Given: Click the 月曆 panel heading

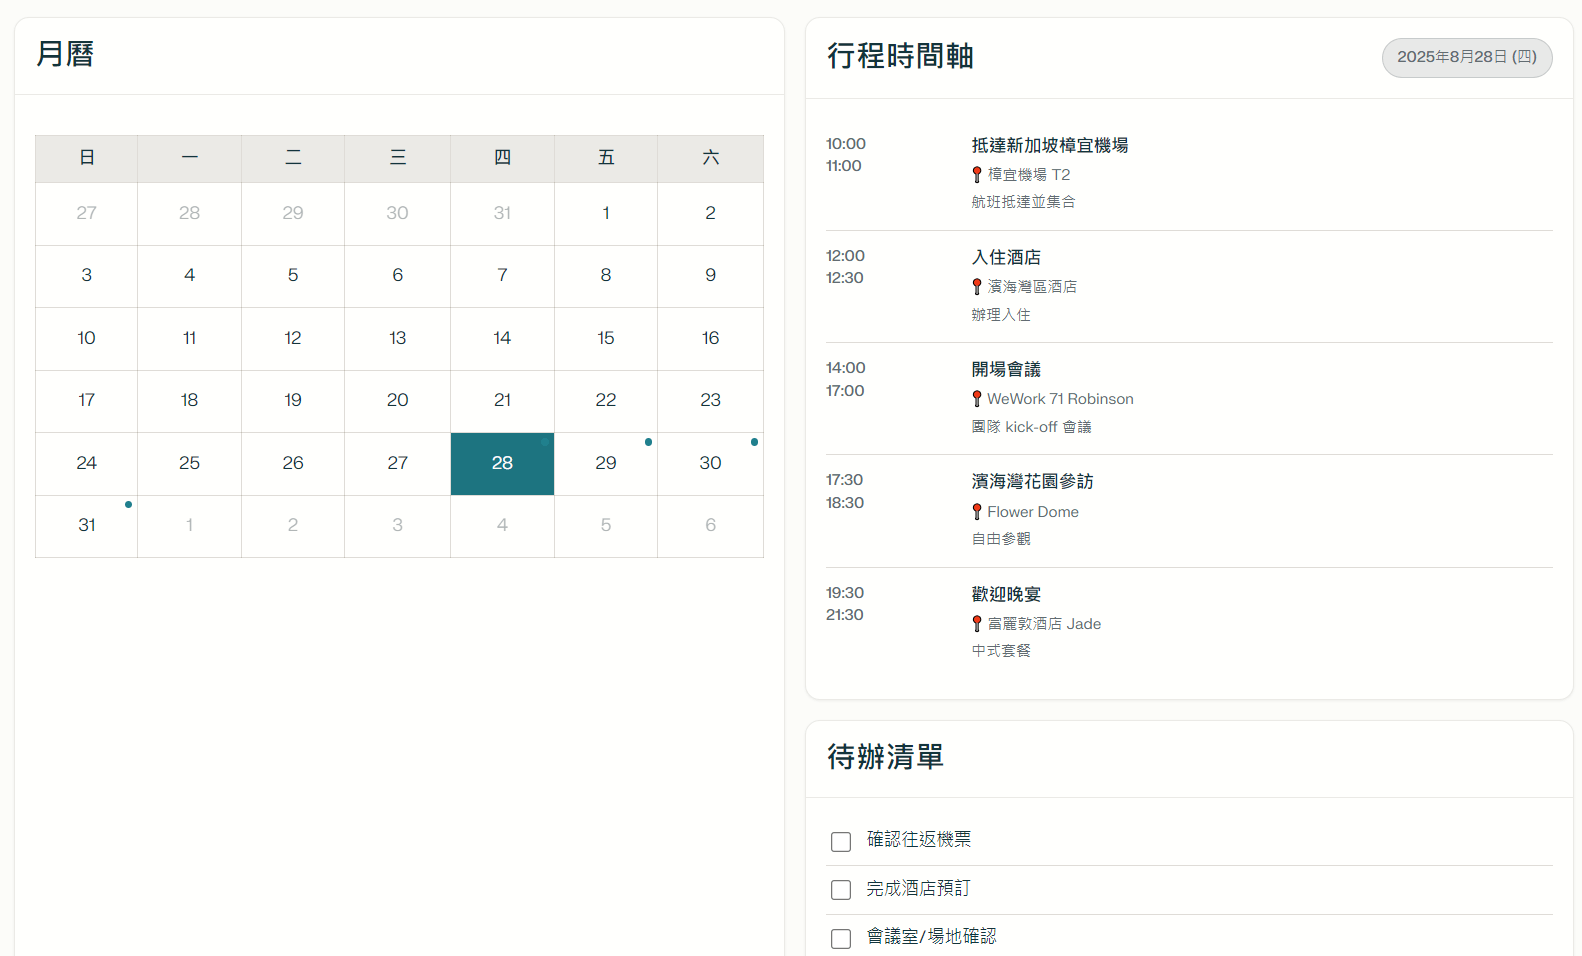Looking at the screenshot, I should (65, 54).
